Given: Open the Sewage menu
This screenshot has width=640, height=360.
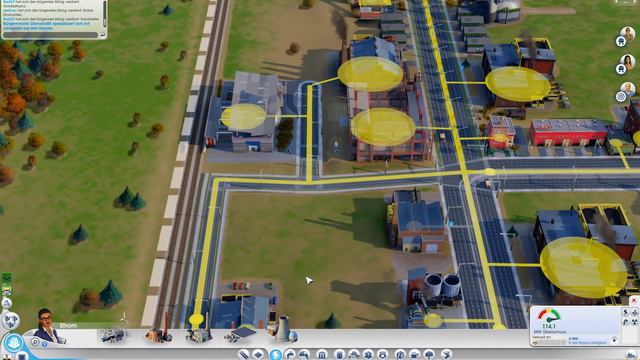Looking at the screenshot, I should click(304, 355).
